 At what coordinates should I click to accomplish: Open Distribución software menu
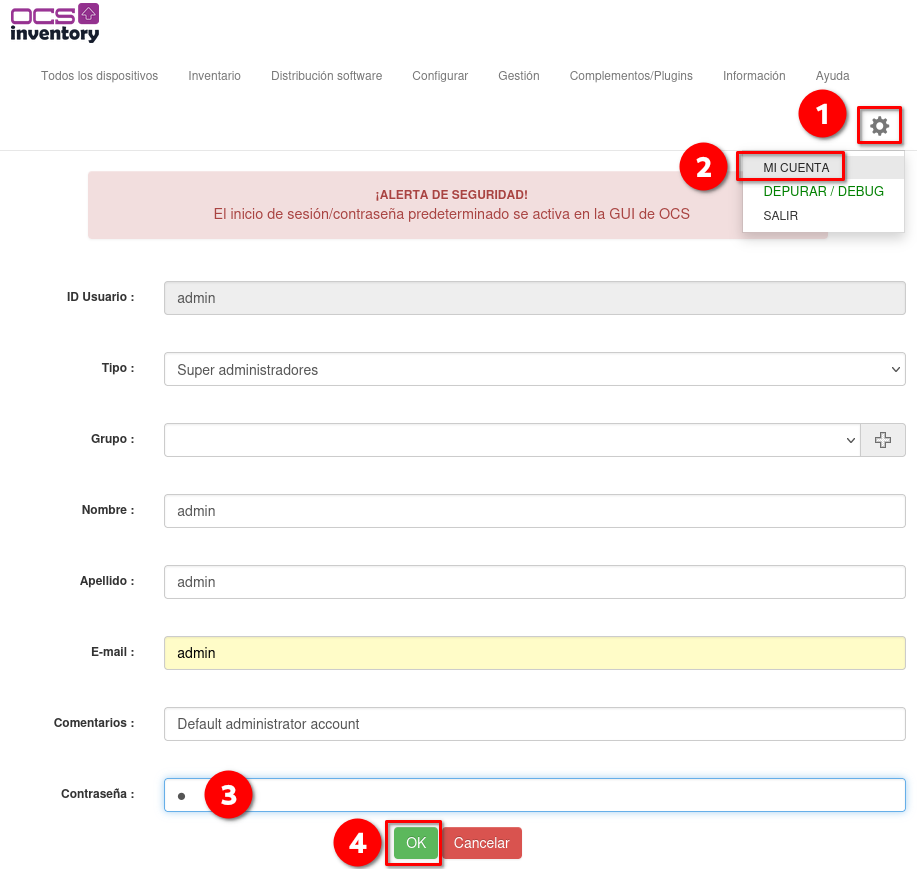(x=326, y=76)
